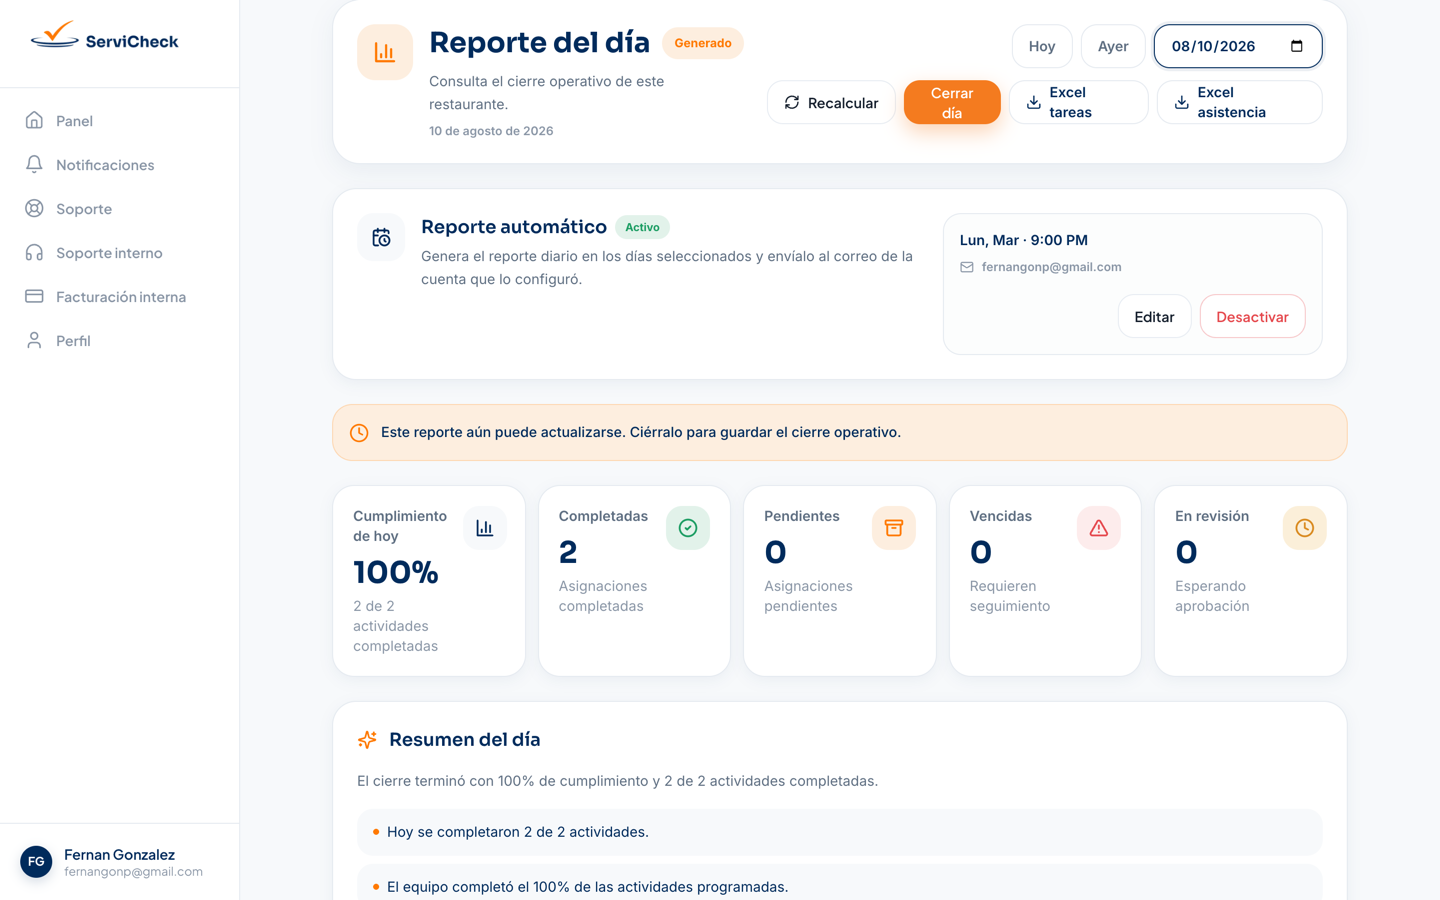The width and height of the screenshot is (1440, 900).
Task: Click the FG user avatar
Action: click(x=36, y=861)
